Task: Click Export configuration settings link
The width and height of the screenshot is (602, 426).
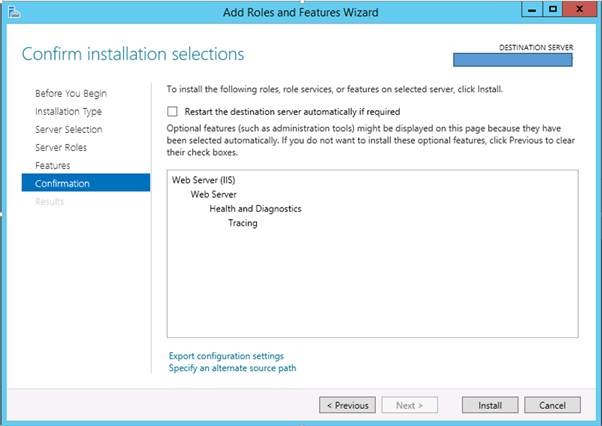Action: pos(225,356)
